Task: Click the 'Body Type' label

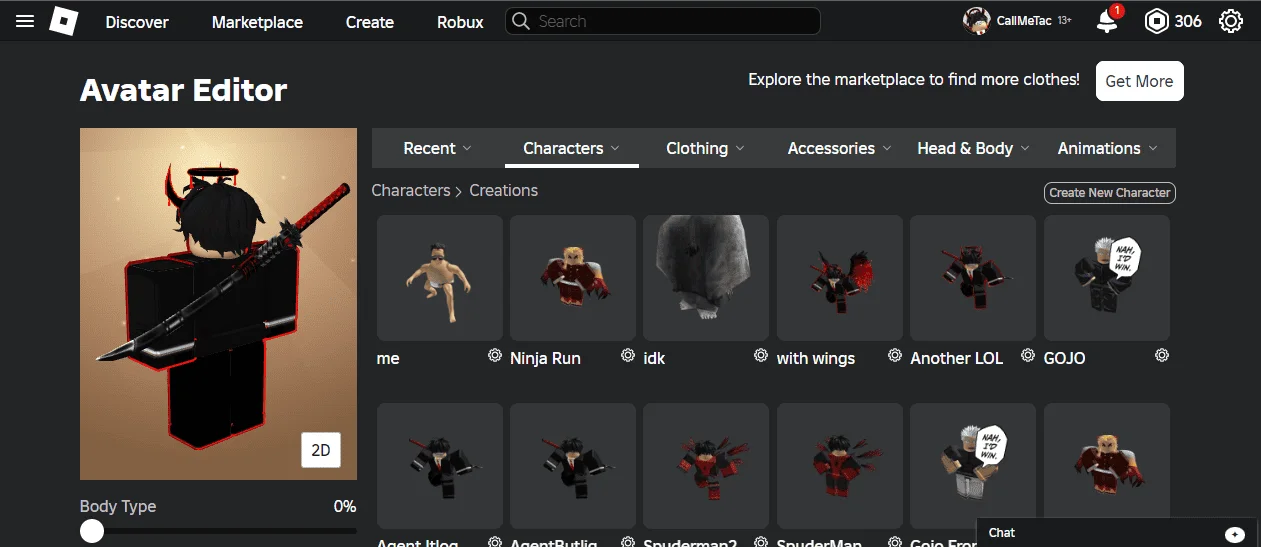Action: (118, 506)
